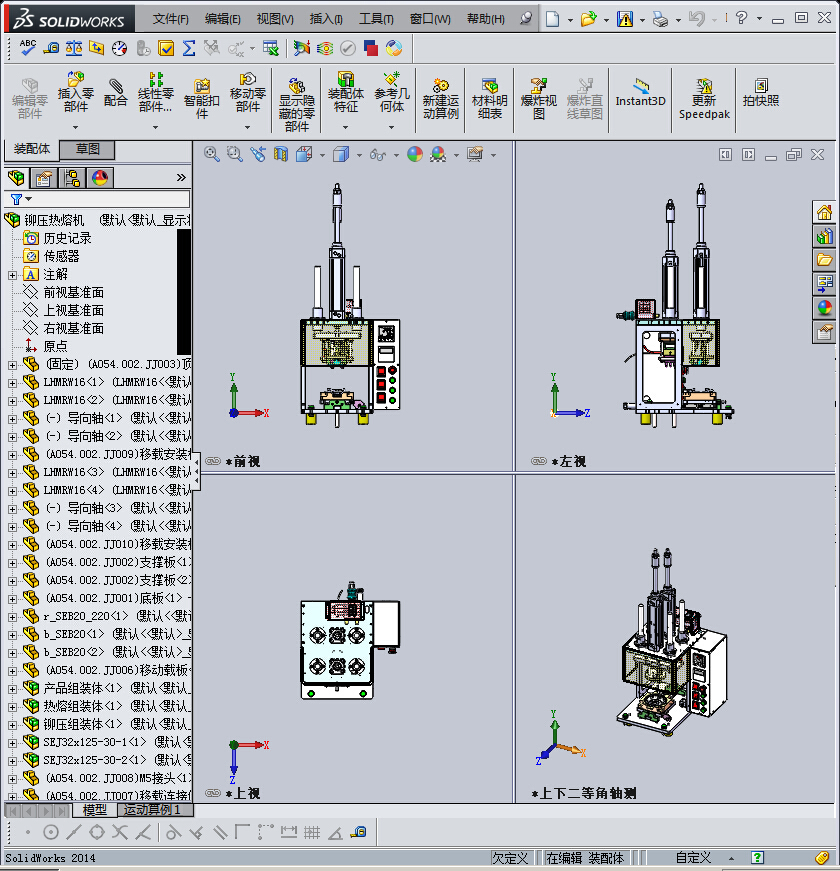Image resolution: width=840 pixels, height=871 pixels.
Task: Open Linear Component Pattern tool
Action: point(156,92)
